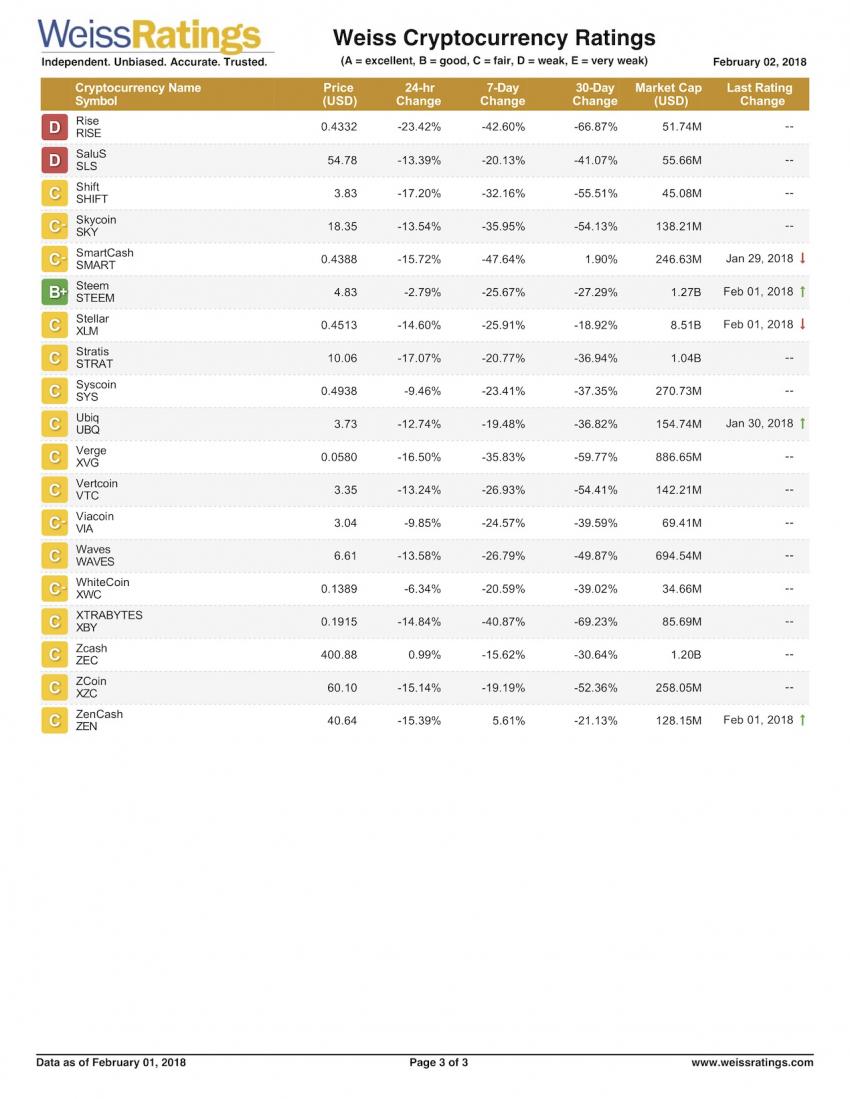The height and width of the screenshot is (1099, 850).
Task: Click the red D rating badge for Rise
Action: pos(54,127)
